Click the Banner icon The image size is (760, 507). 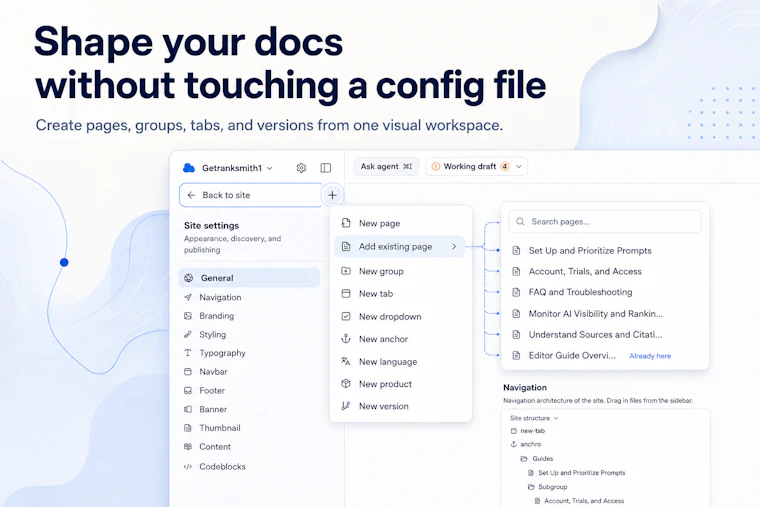tap(188, 409)
